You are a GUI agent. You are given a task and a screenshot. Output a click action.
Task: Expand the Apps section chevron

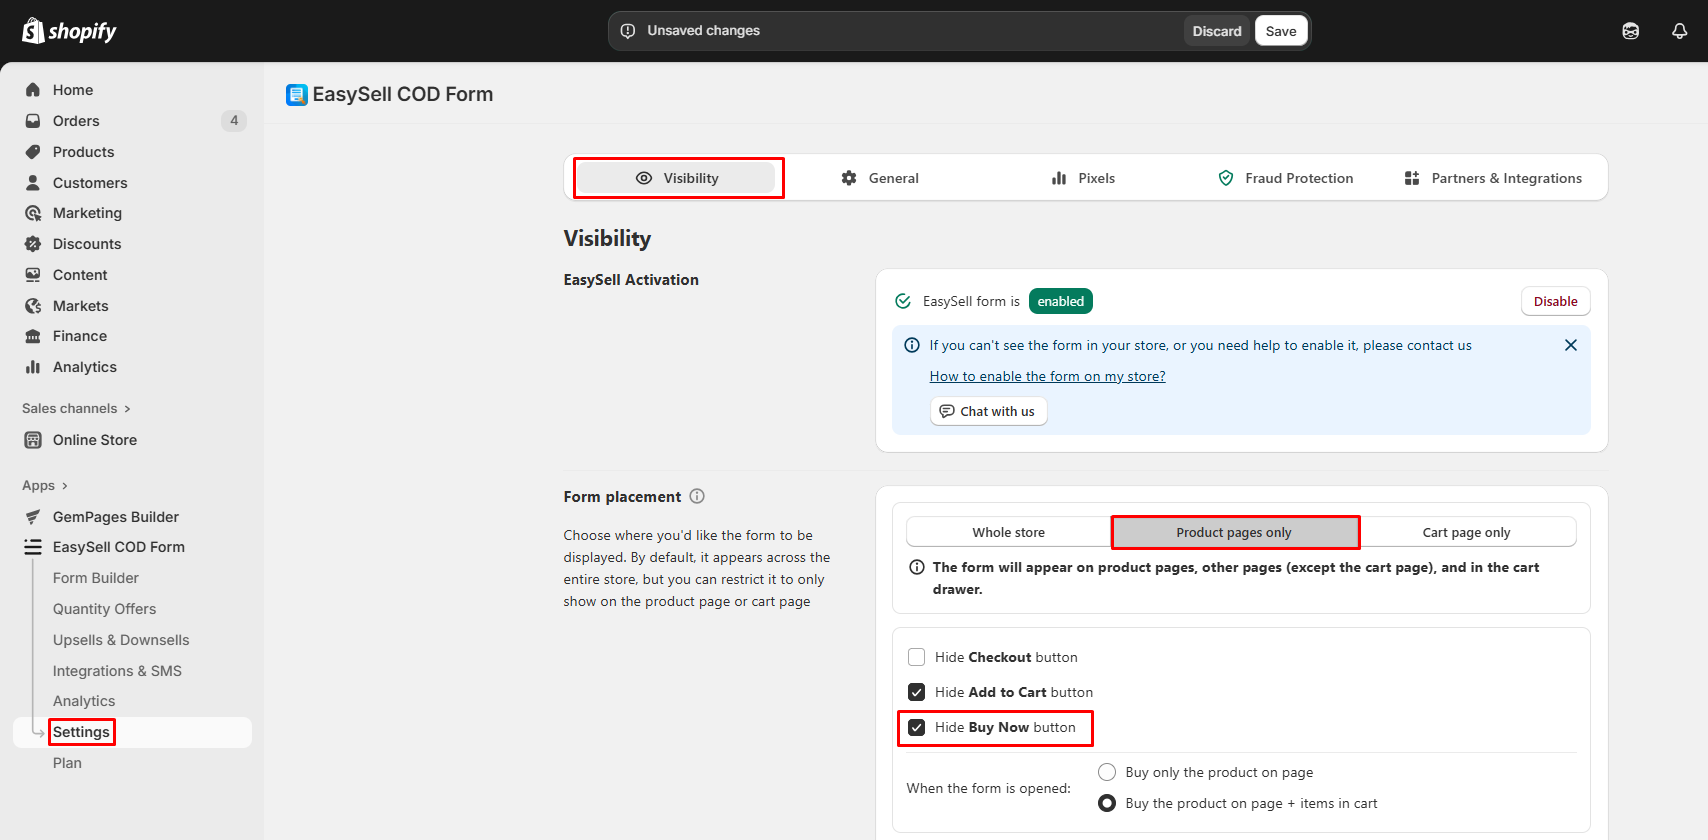point(65,486)
